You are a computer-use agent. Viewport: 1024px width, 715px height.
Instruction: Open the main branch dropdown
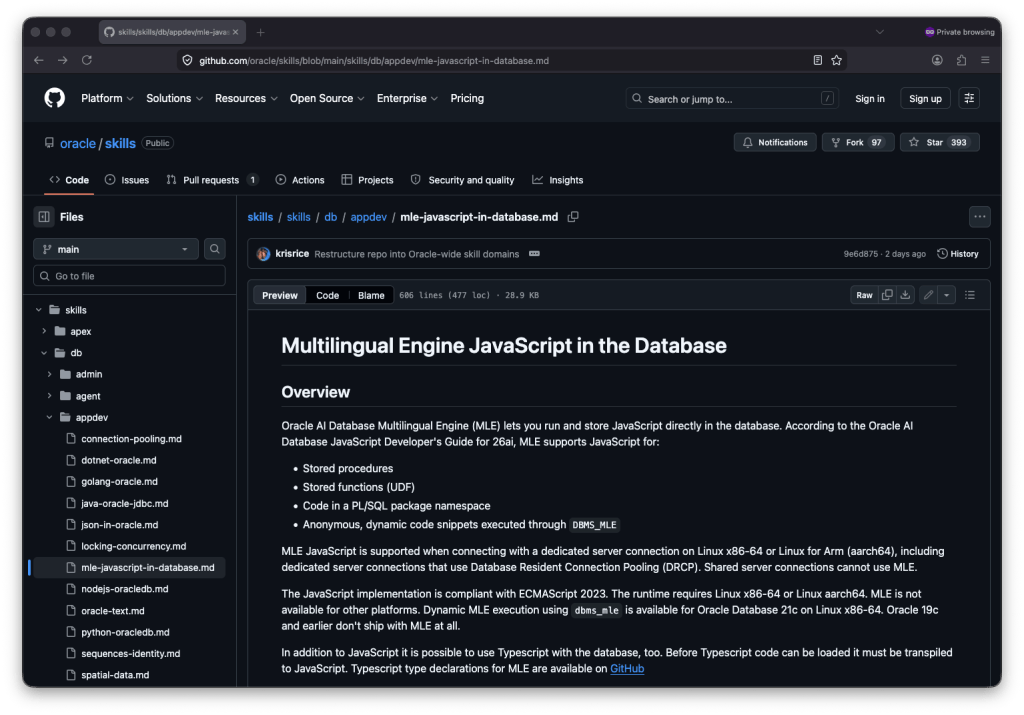[x=116, y=249]
